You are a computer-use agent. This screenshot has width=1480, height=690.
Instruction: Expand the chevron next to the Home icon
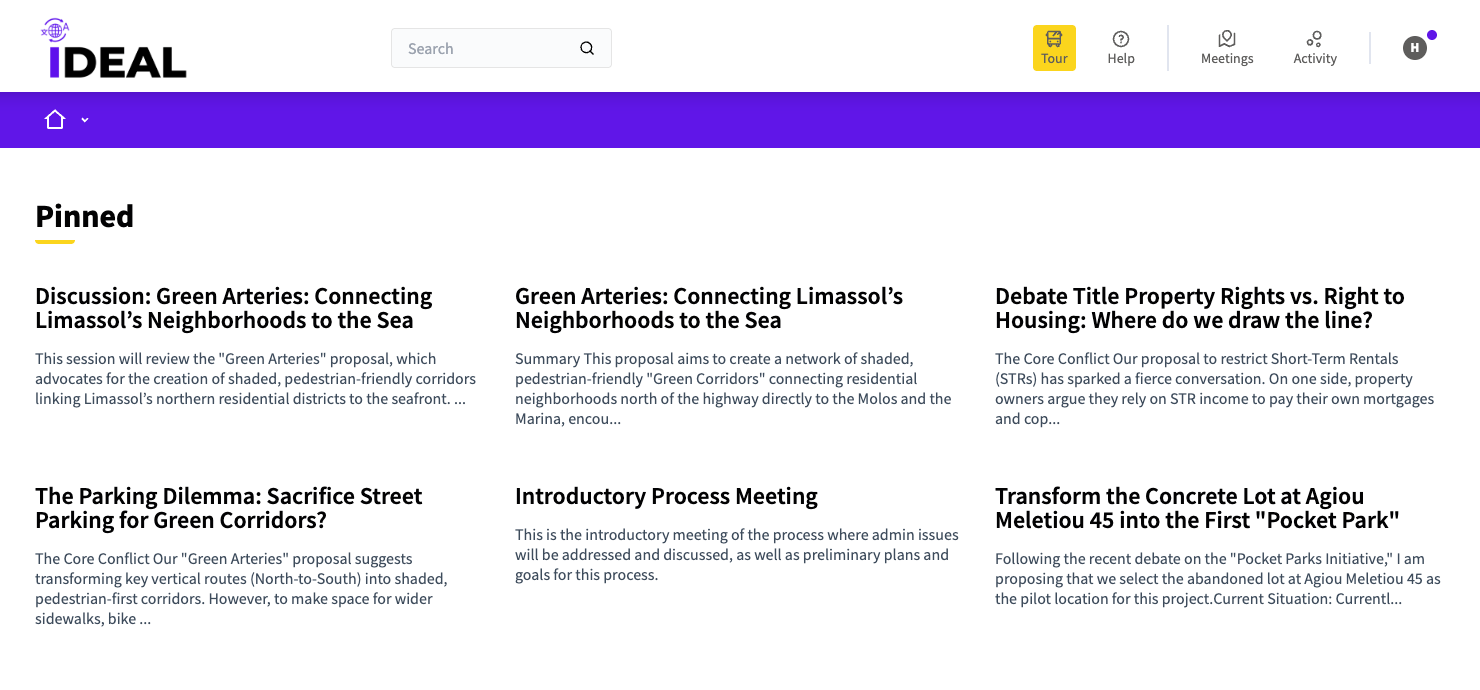coord(84,120)
